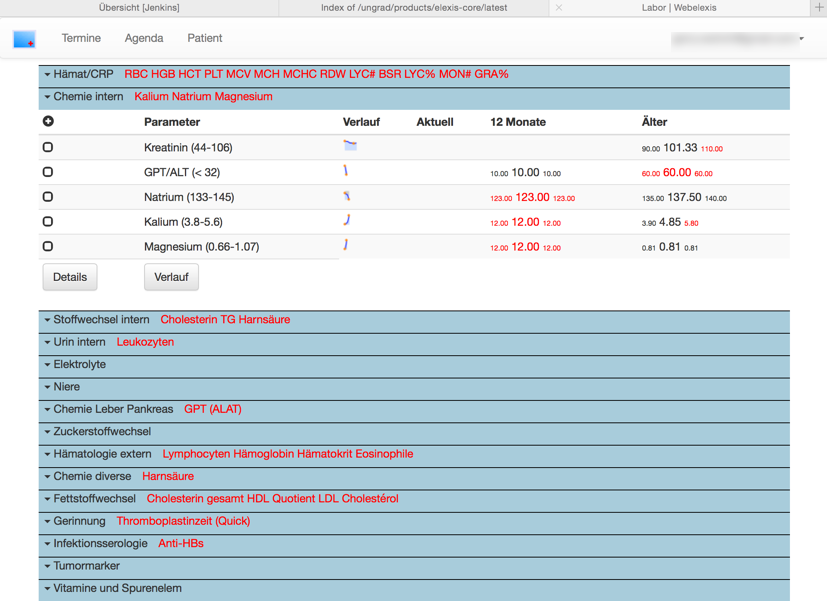The width and height of the screenshot is (827, 601).
Task: Switch to the Labor | Webelexis tab
Action: (x=679, y=8)
